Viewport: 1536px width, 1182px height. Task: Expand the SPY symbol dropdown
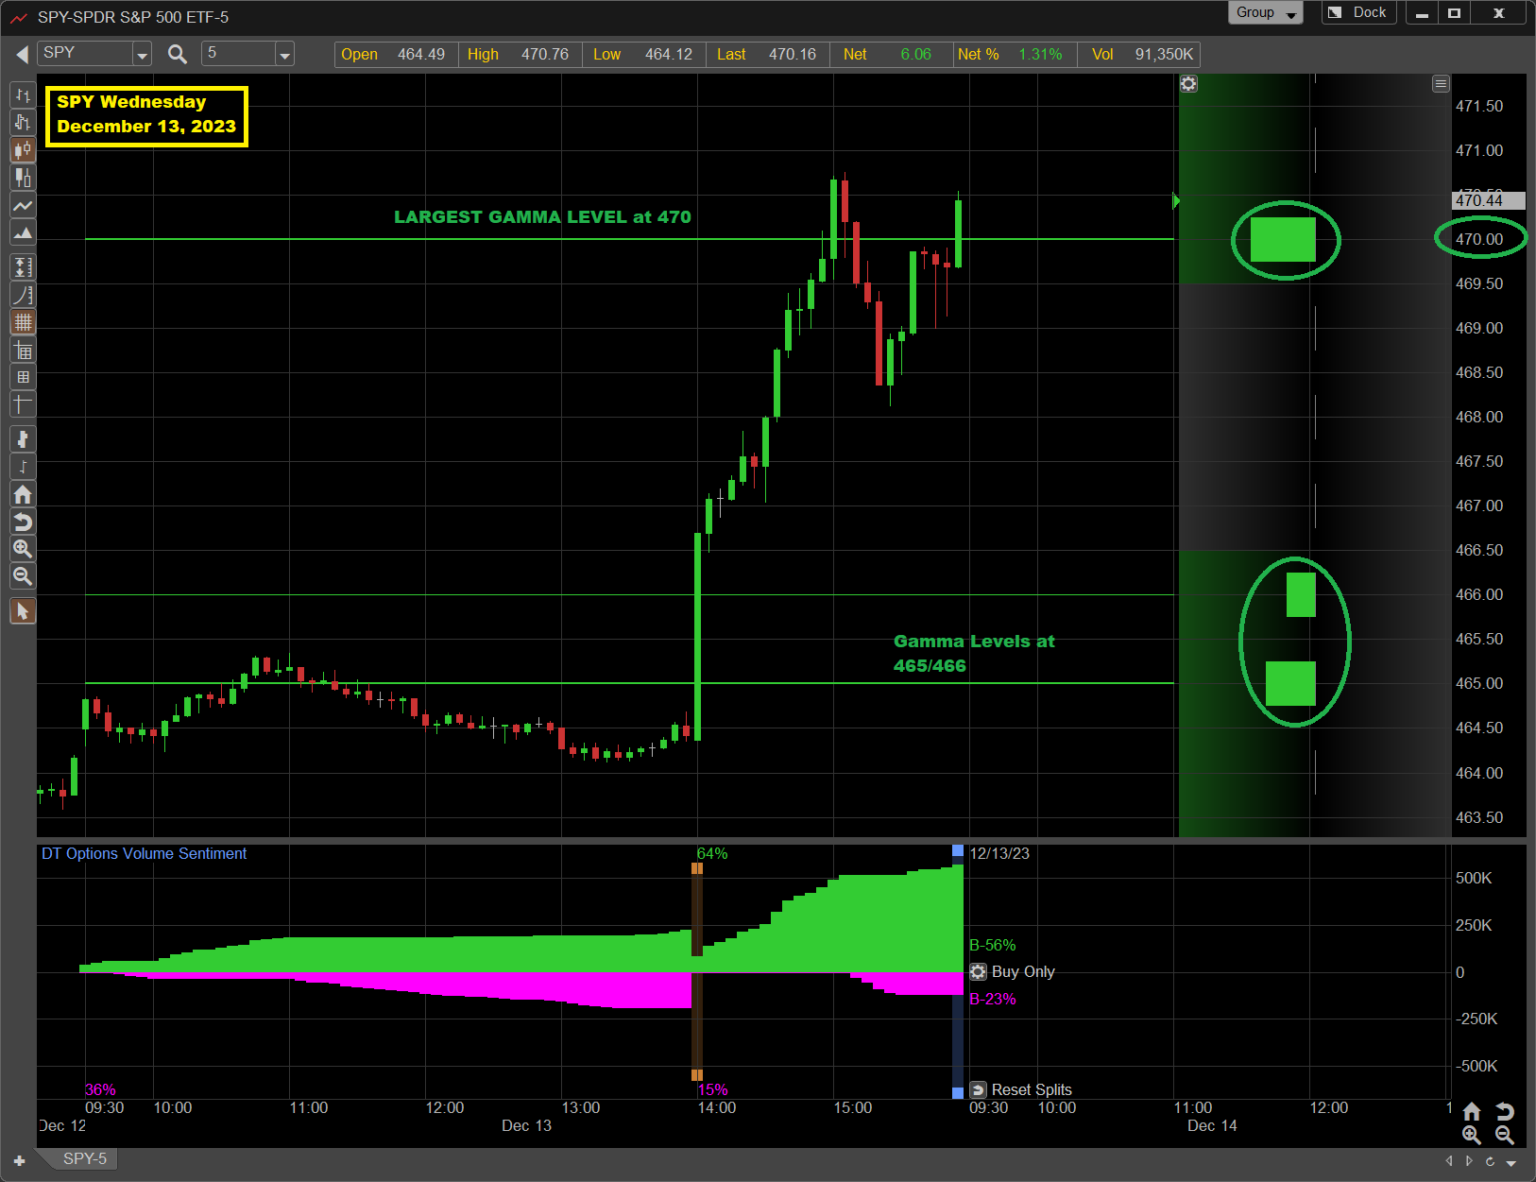point(142,54)
